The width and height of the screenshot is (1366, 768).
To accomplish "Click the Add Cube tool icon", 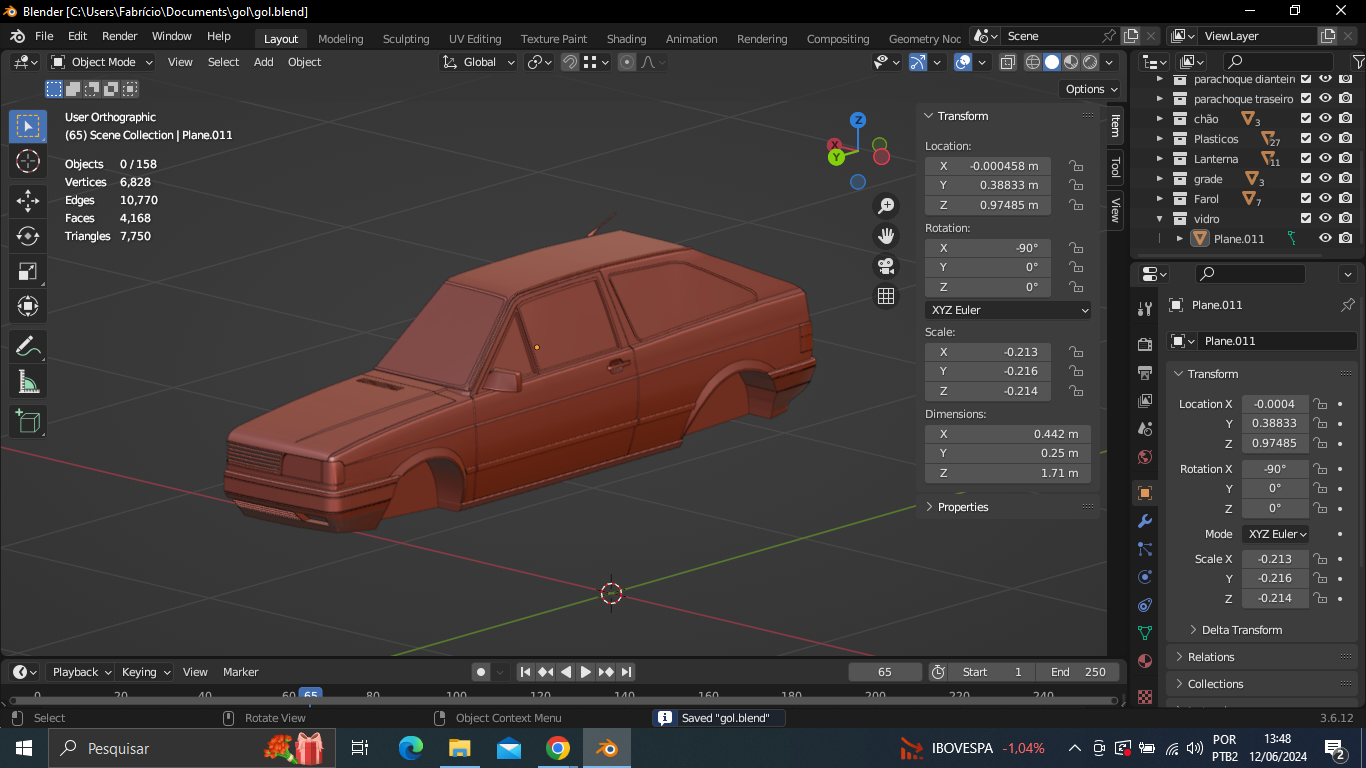I will (x=28, y=421).
